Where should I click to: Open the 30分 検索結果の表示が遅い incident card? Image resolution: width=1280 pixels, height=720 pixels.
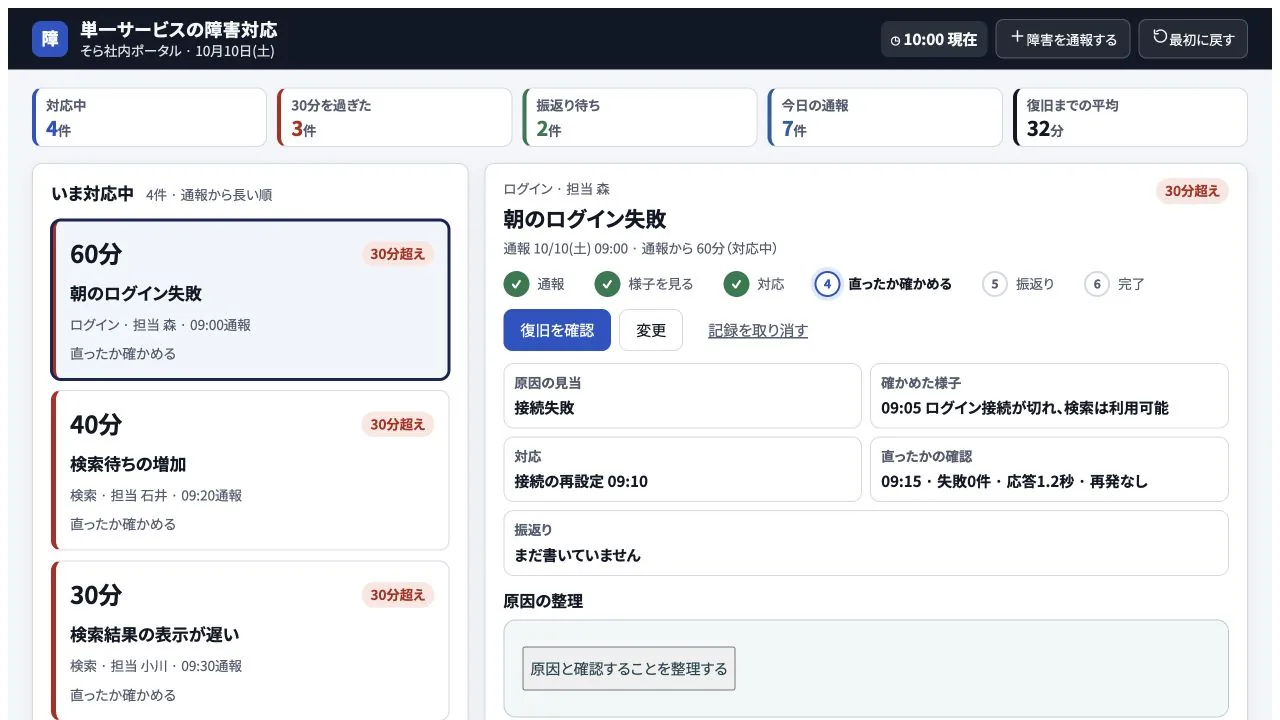[x=250, y=641]
